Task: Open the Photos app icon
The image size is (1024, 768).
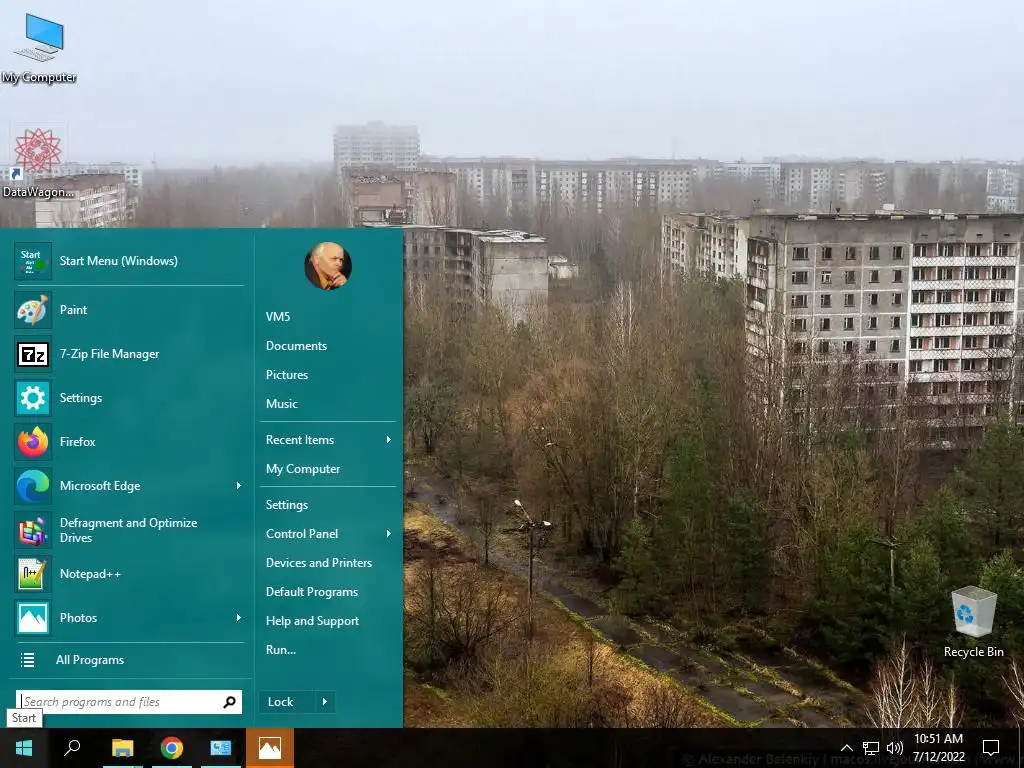Action: click(33, 618)
